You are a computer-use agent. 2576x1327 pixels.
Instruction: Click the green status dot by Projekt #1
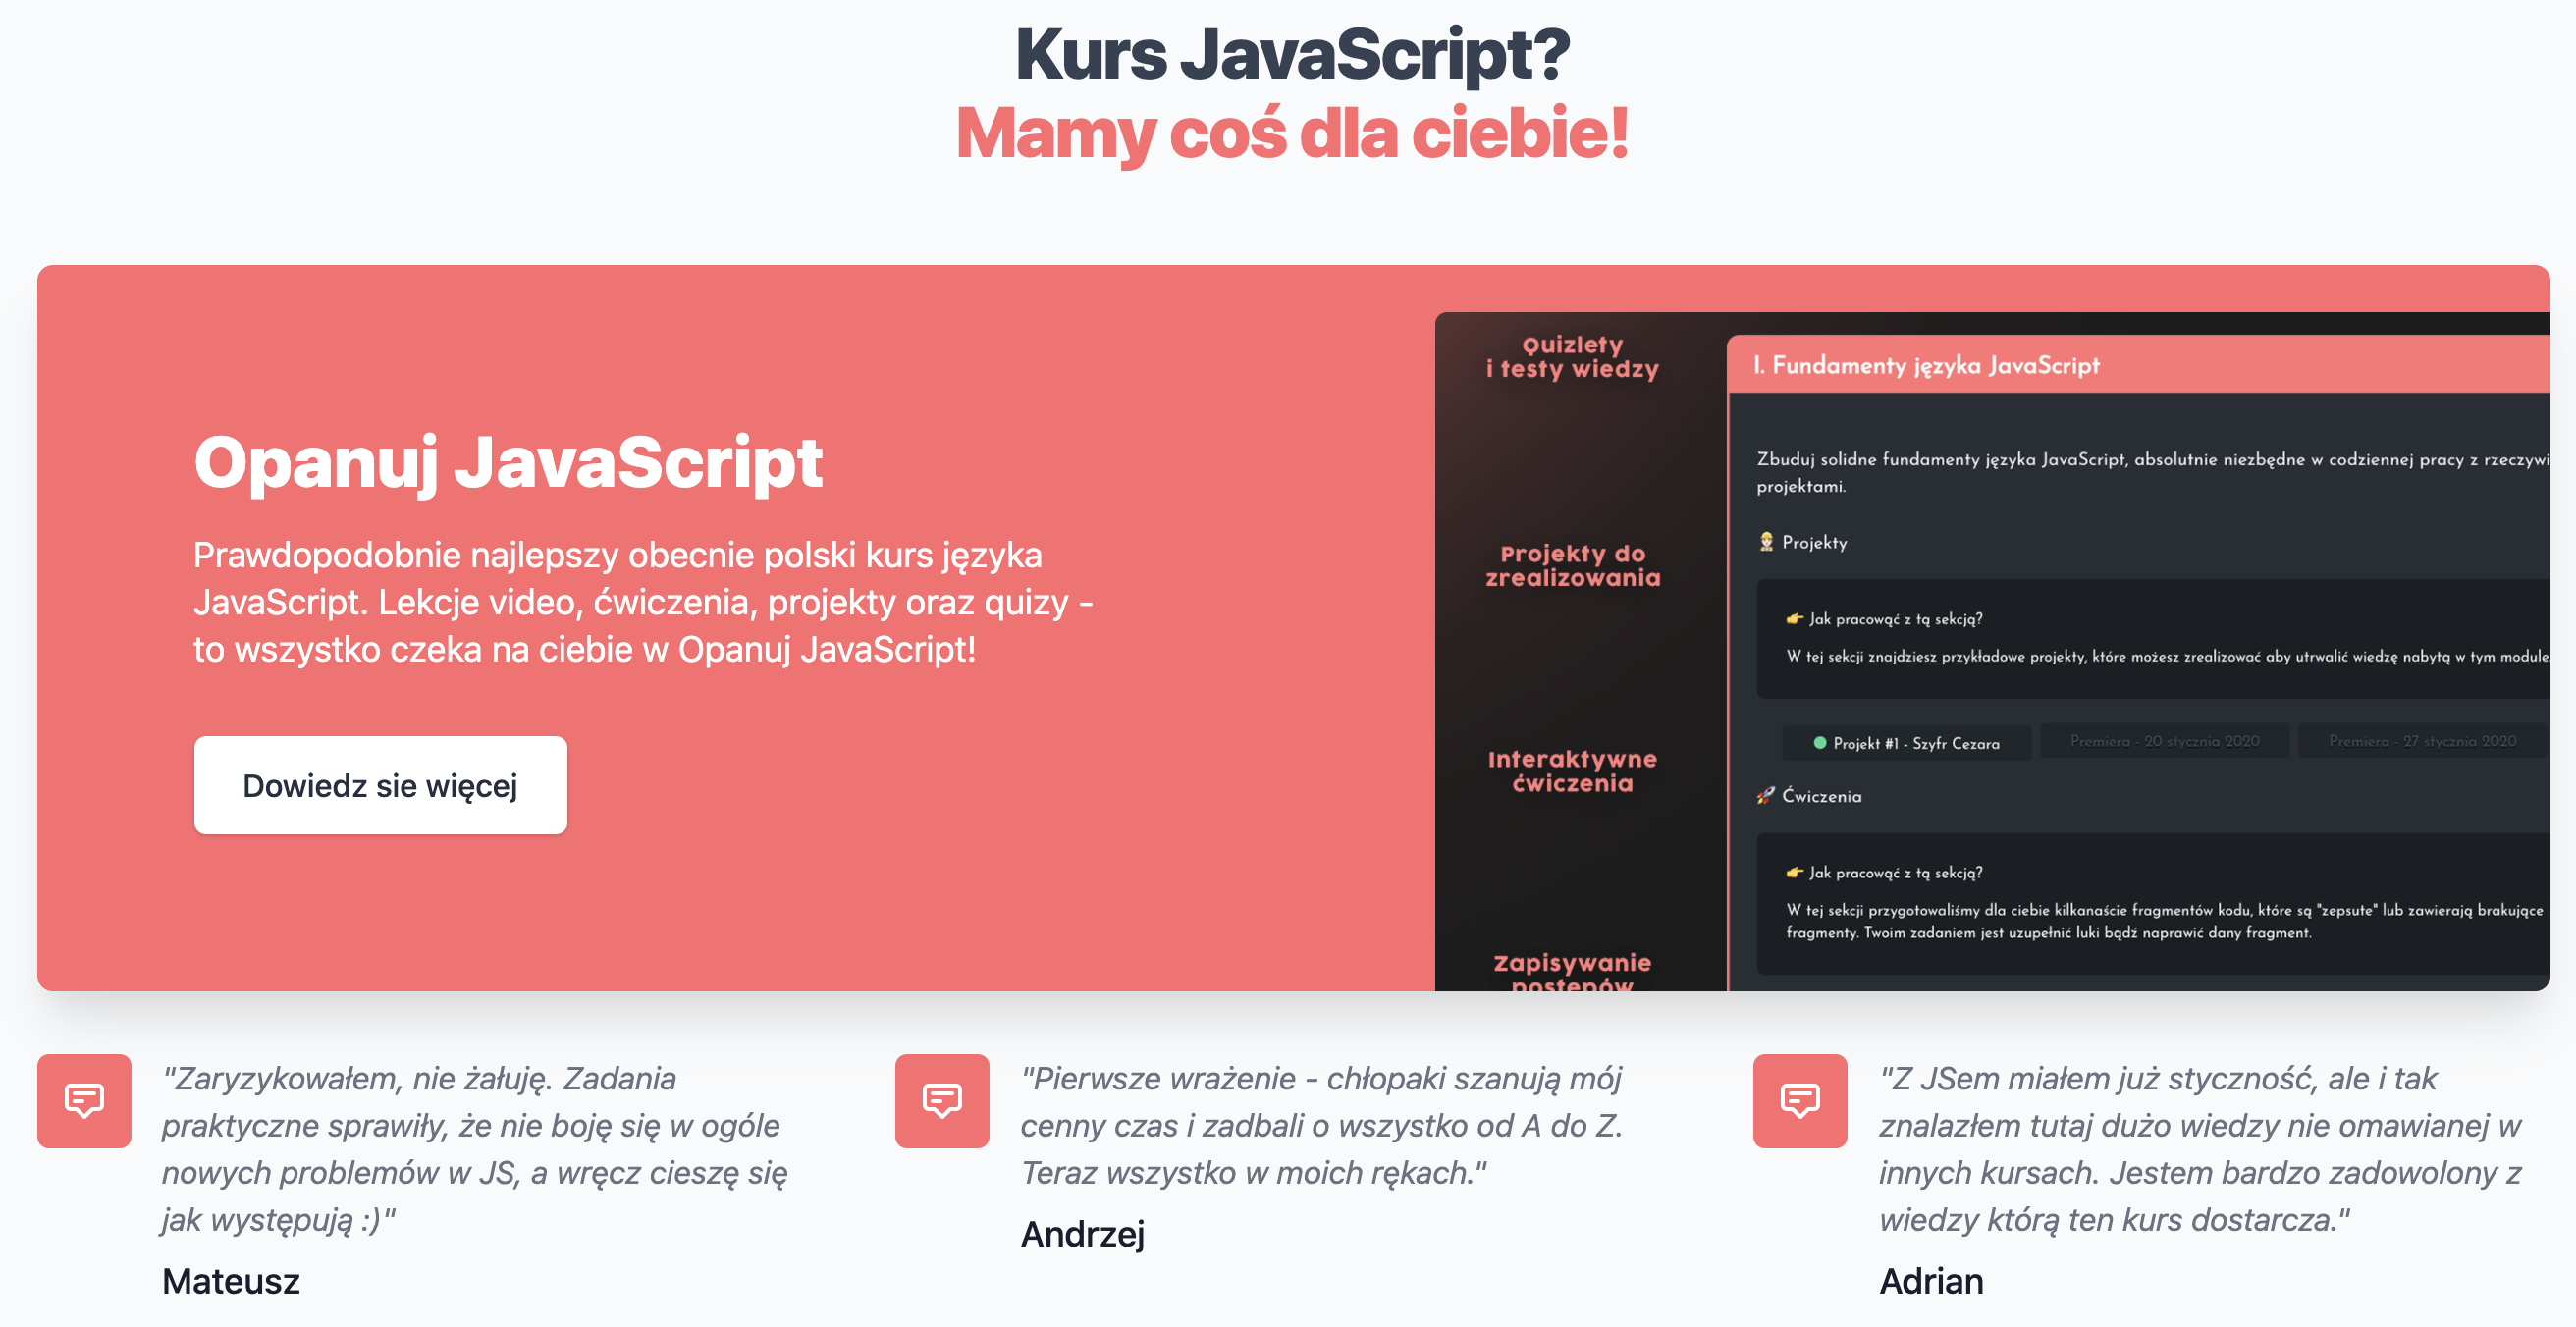[1820, 743]
